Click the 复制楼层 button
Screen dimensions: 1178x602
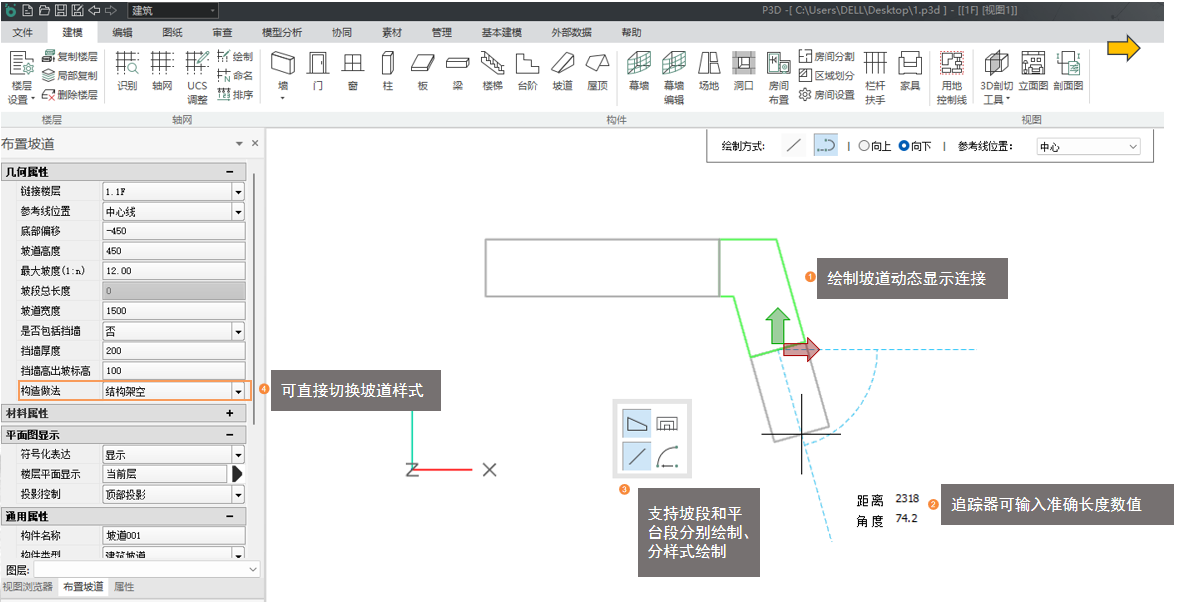[70, 57]
